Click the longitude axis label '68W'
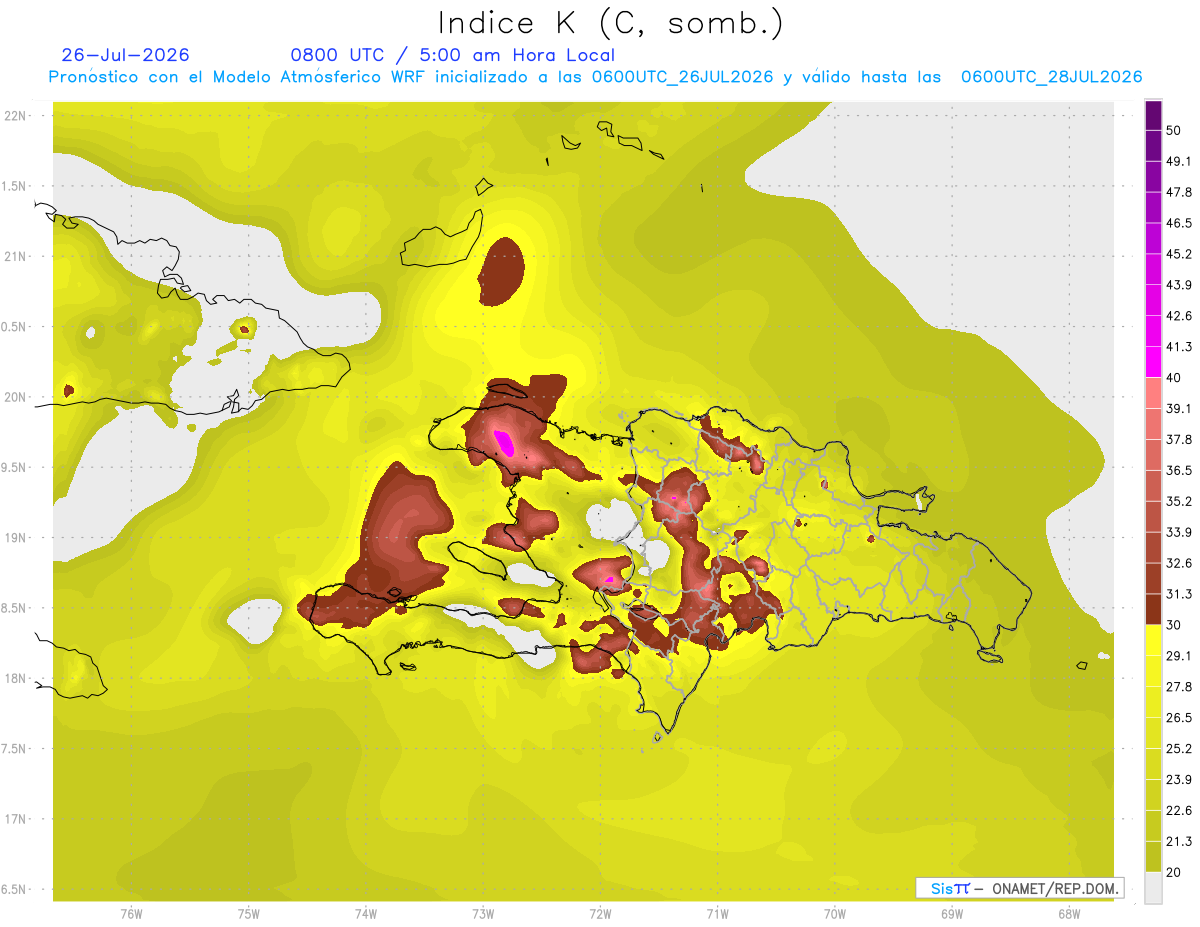1200x927 pixels. (1068, 914)
